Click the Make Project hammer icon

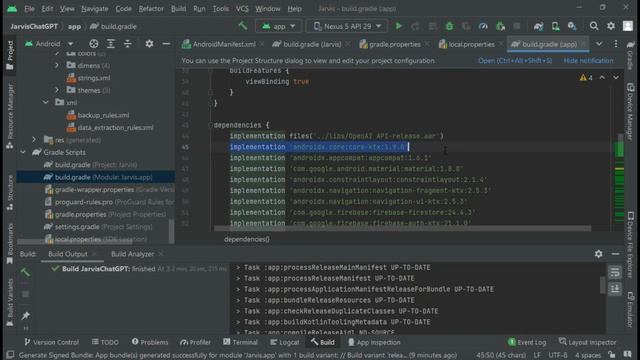[243, 26]
